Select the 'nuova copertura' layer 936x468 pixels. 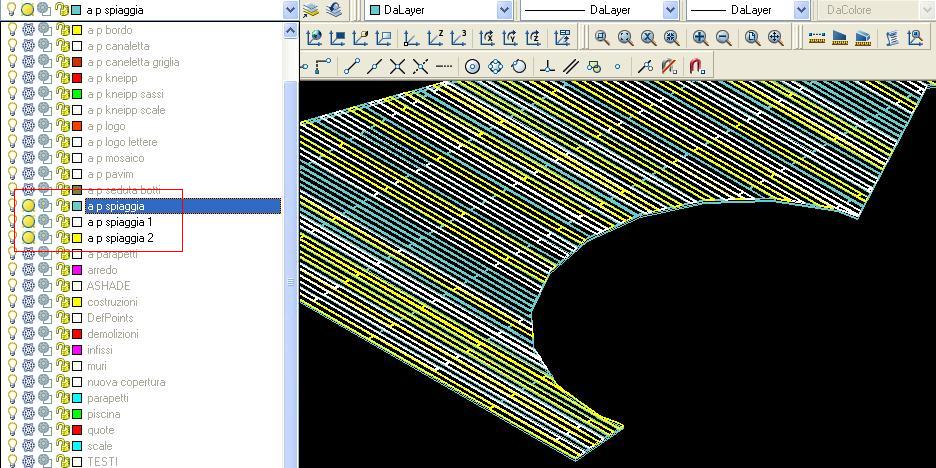(126, 382)
